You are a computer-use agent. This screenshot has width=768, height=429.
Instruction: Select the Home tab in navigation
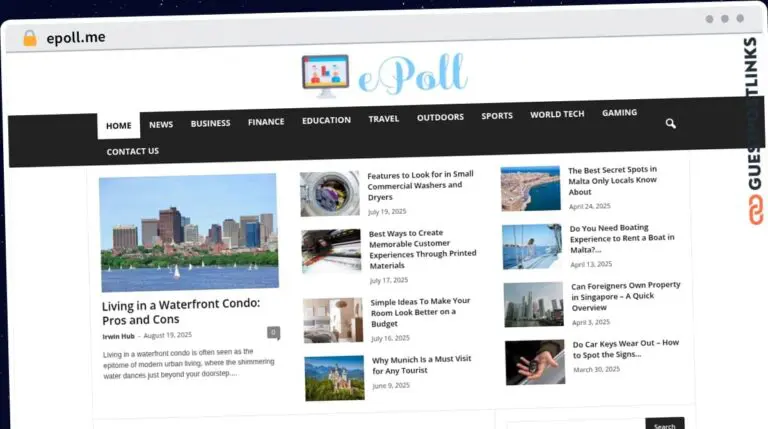[x=118, y=126]
